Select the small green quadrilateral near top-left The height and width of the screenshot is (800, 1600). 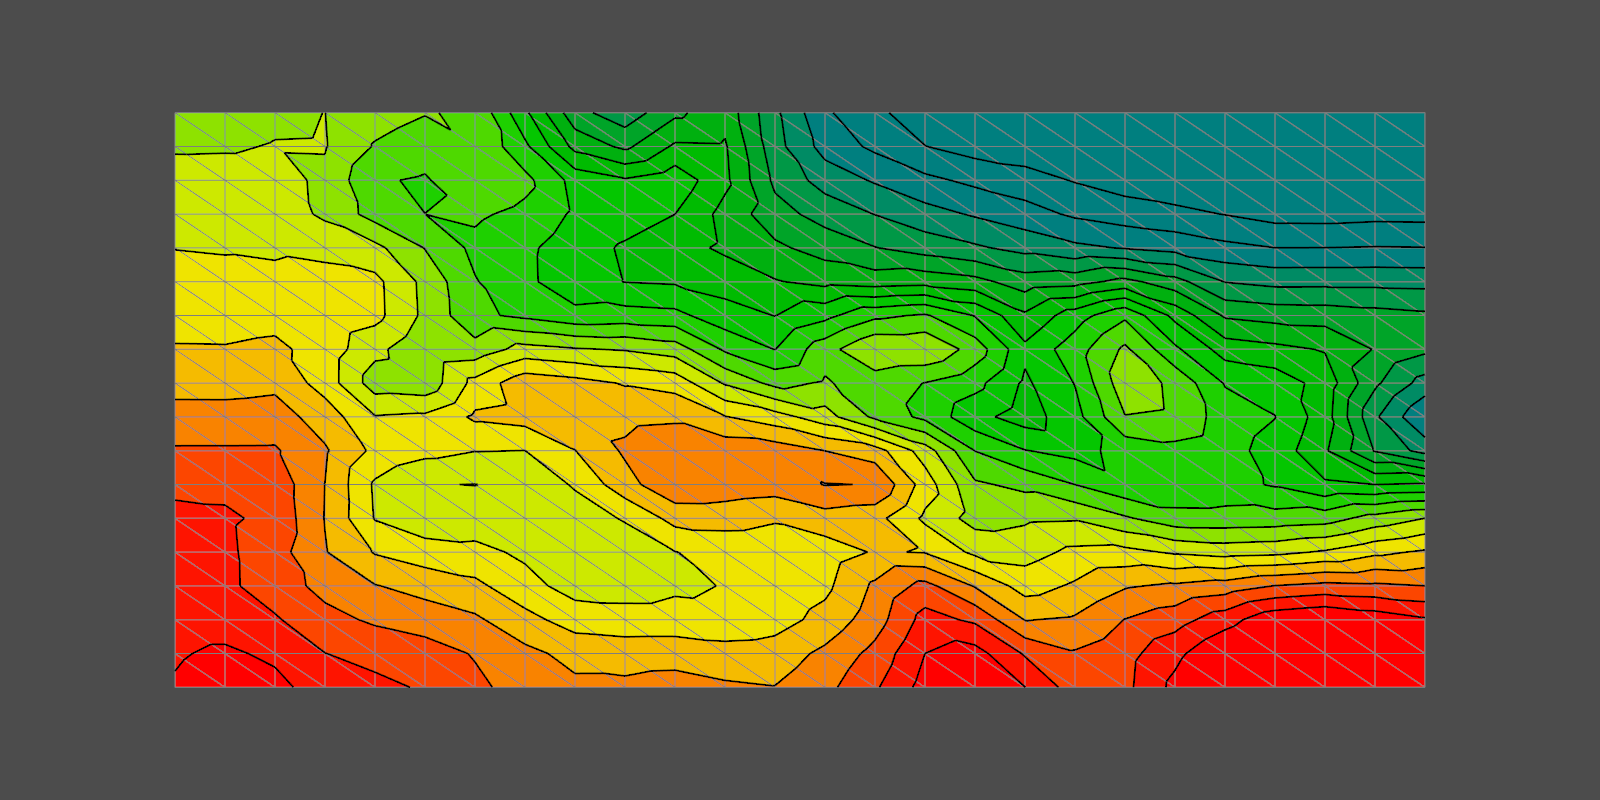tap(424, 192)
